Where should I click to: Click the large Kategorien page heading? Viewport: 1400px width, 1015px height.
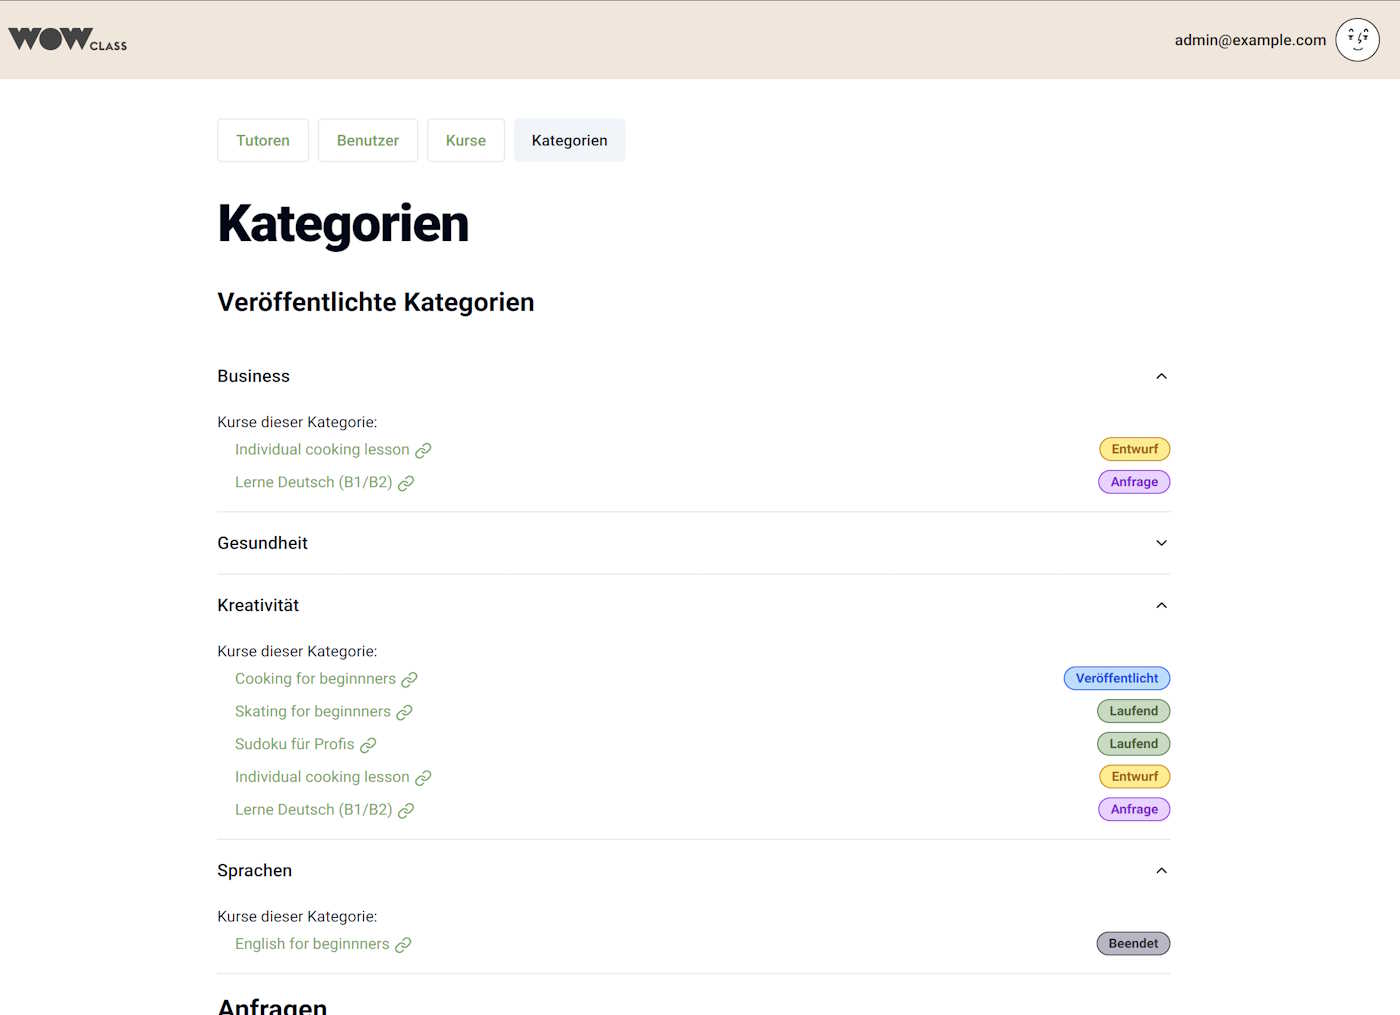343,223
